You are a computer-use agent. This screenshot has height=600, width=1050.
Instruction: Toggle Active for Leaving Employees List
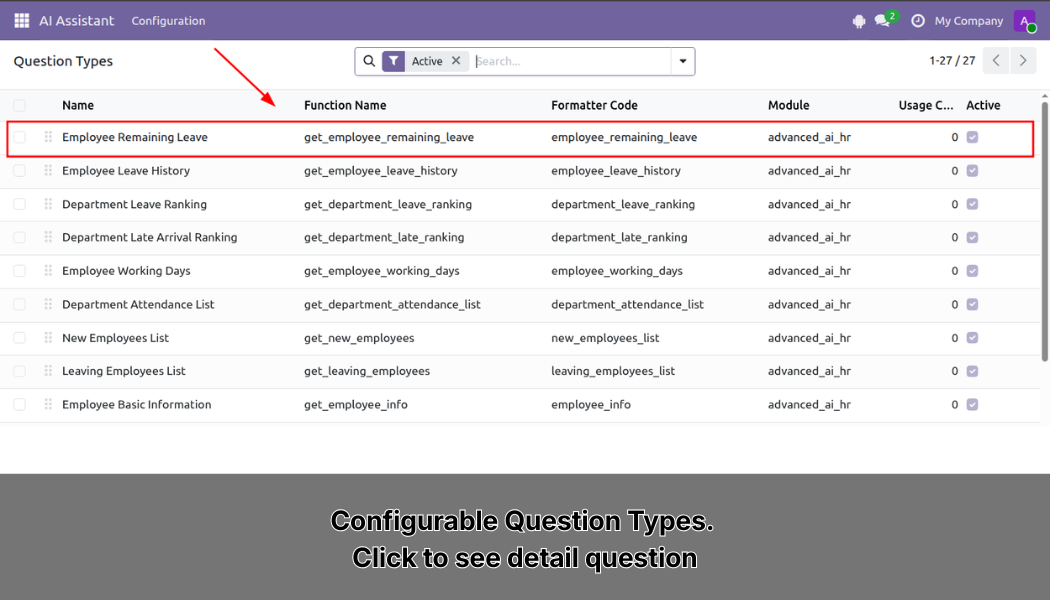(x=972, y=371)
